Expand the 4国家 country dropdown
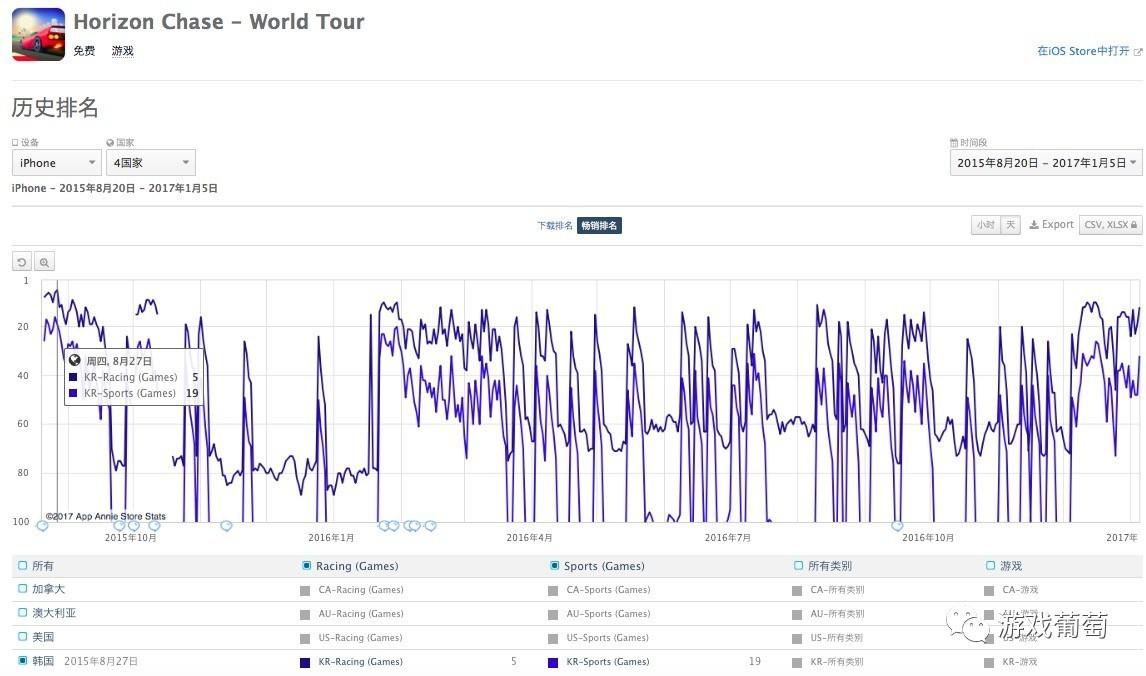The height and width of the screenshot is (676, 1146). click(x=151, y=163)
